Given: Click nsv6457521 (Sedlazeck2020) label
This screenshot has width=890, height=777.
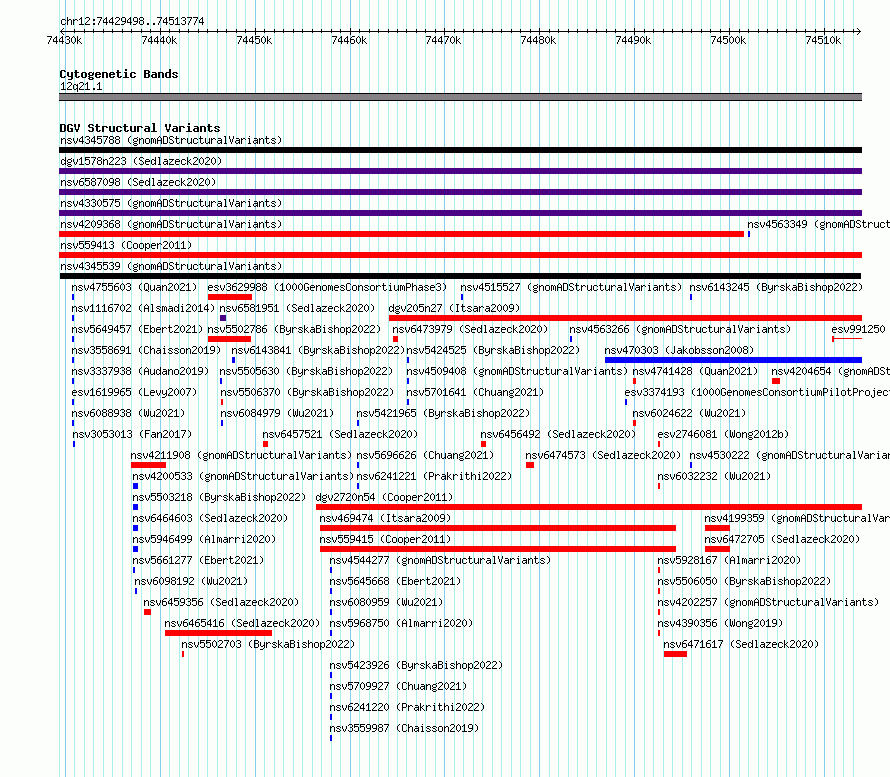Looking at the screenshot, I should [x=340, y=434].
